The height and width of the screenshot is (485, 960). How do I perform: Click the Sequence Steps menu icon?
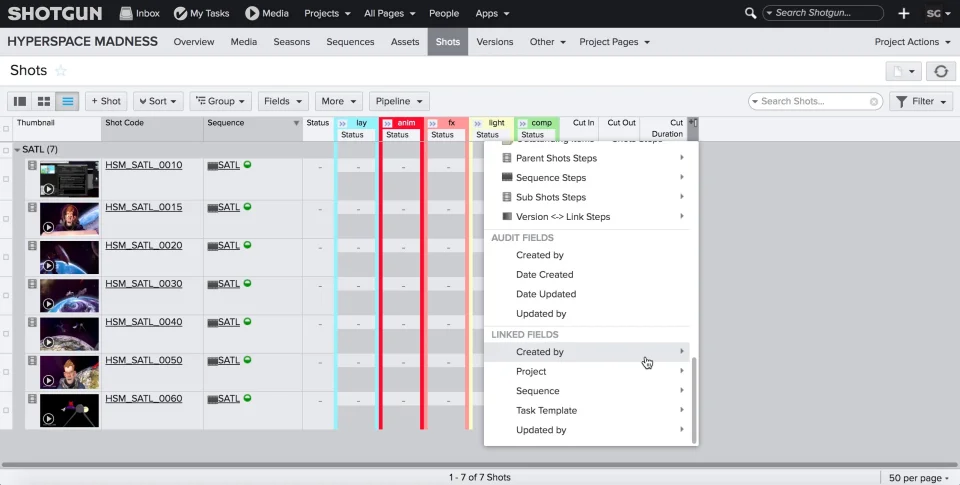point(507,177)
